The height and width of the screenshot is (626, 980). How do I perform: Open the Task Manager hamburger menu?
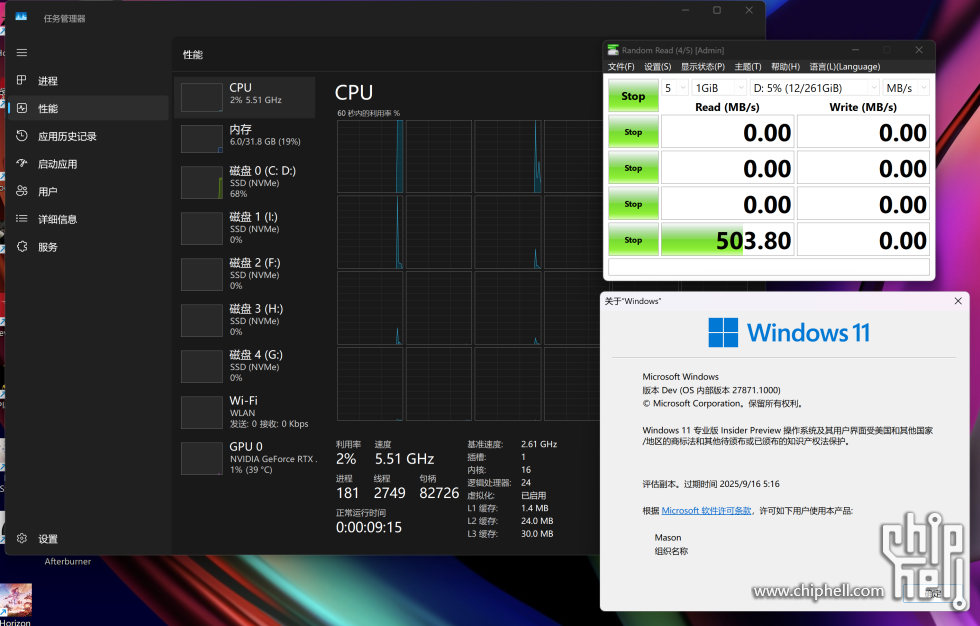coord(22,52)
